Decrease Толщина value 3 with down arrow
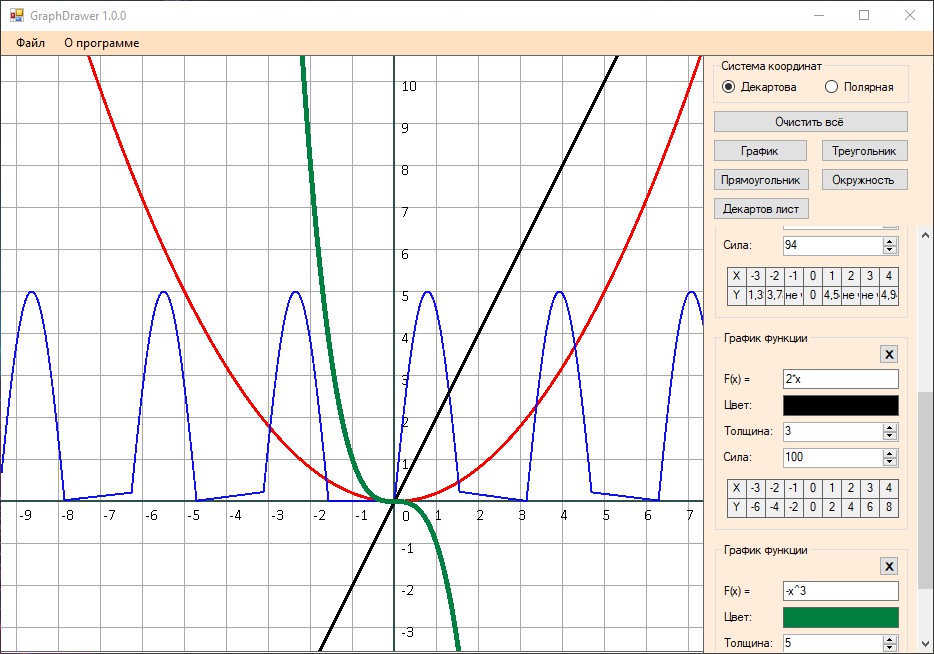The height and width of the screenshot is (654, 934). coord(890,435)
